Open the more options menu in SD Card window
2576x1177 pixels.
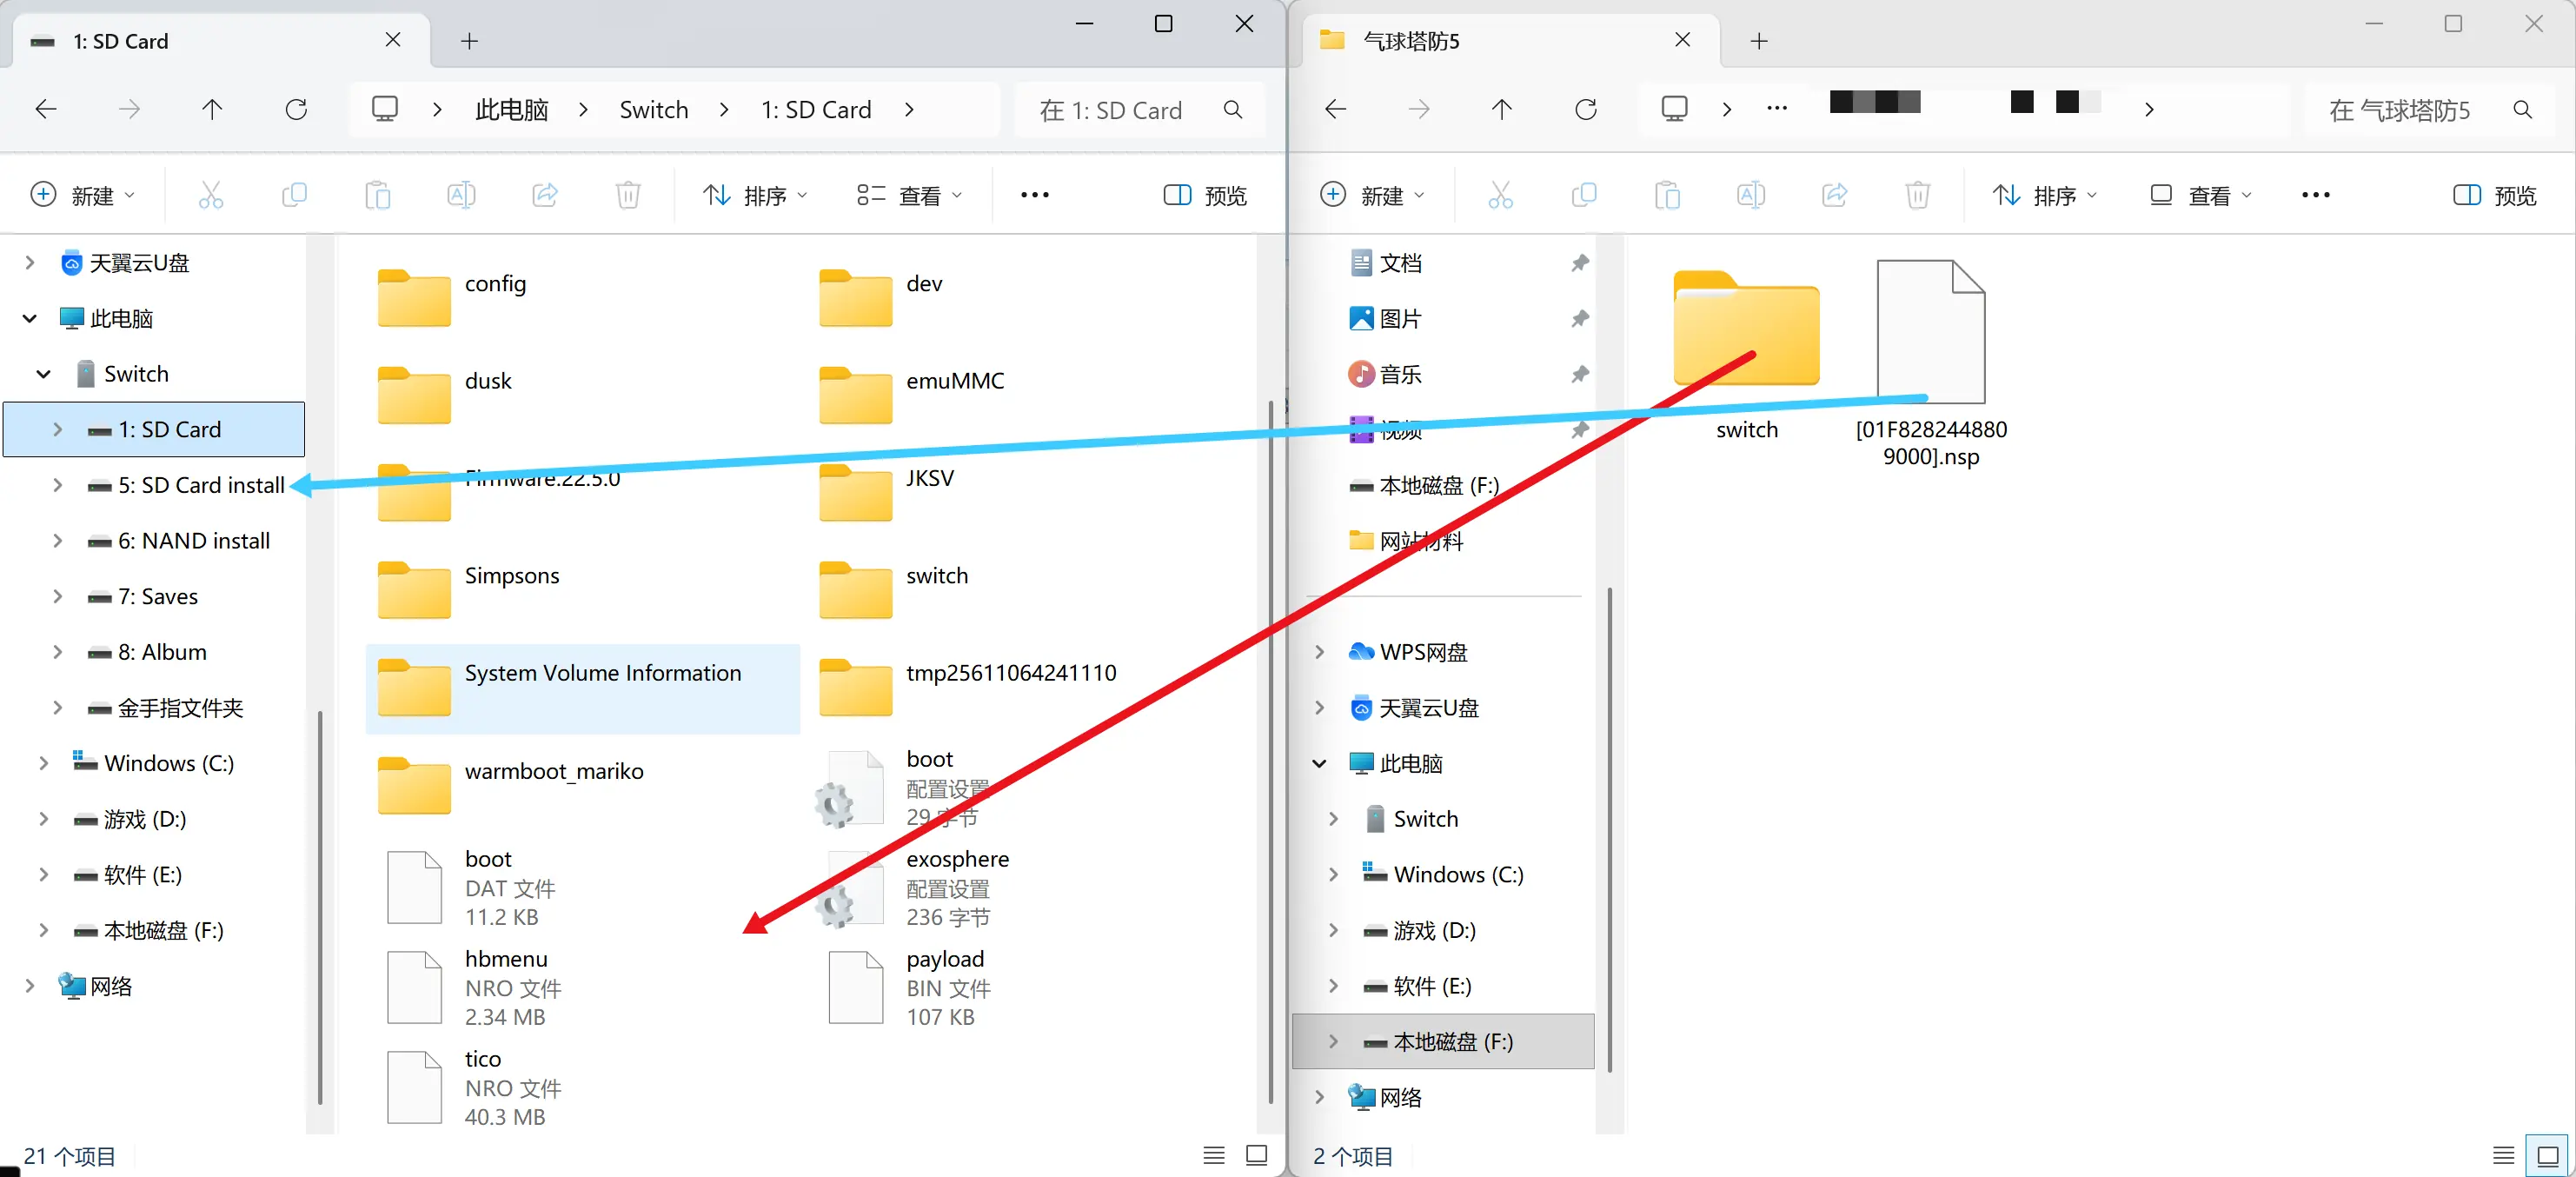click(1035, 195)
